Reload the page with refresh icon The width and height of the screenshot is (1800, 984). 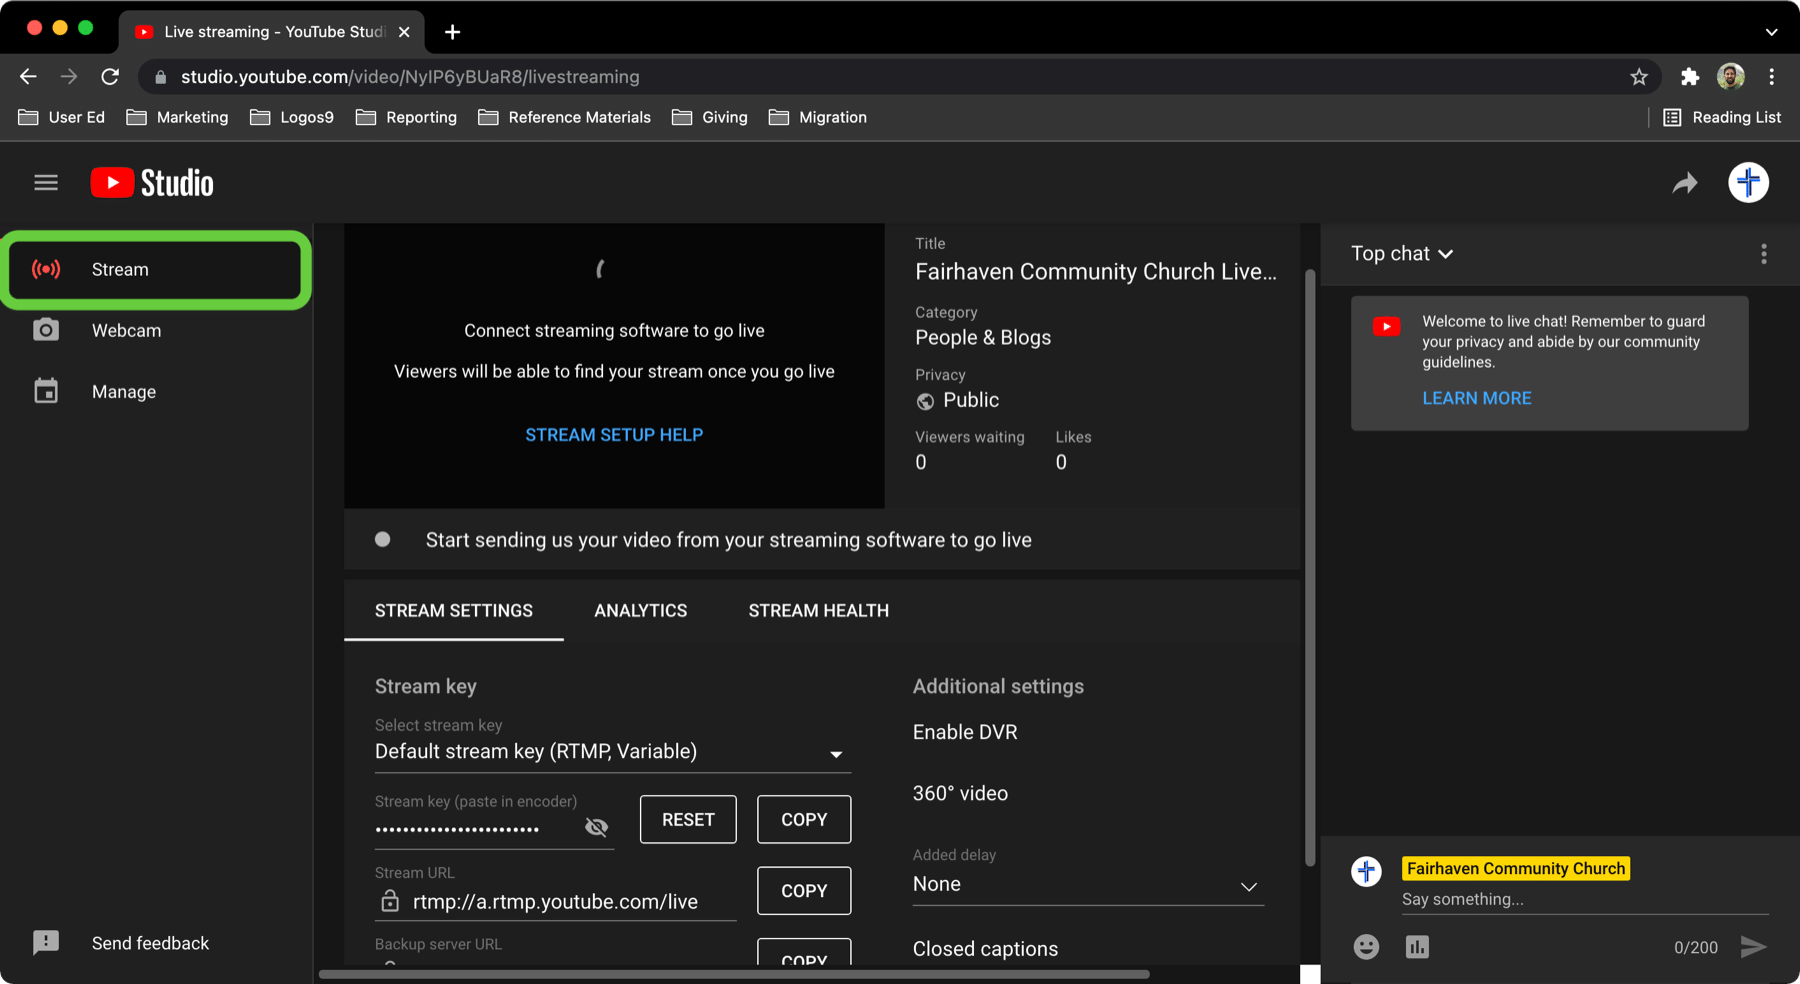[x=110, y=76]
